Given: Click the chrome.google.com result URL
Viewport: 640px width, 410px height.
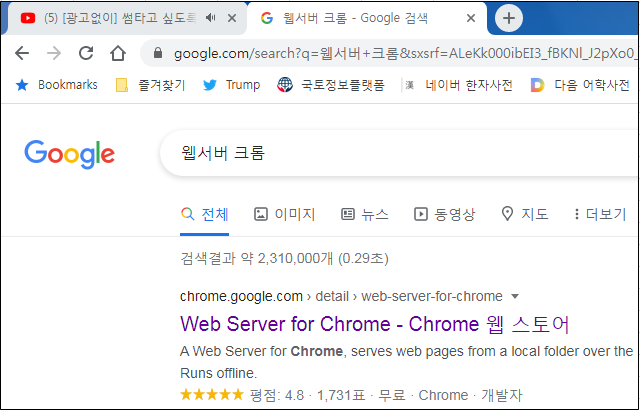Looking at the screenshot, I should point(341,296).
